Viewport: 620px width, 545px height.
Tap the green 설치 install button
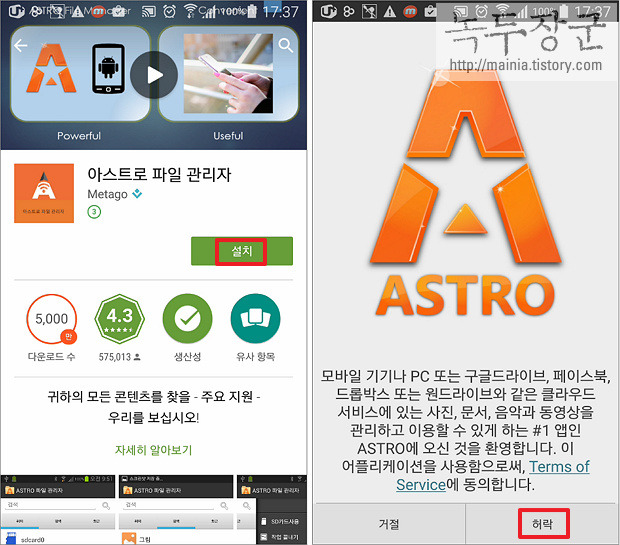click(242, 251)
